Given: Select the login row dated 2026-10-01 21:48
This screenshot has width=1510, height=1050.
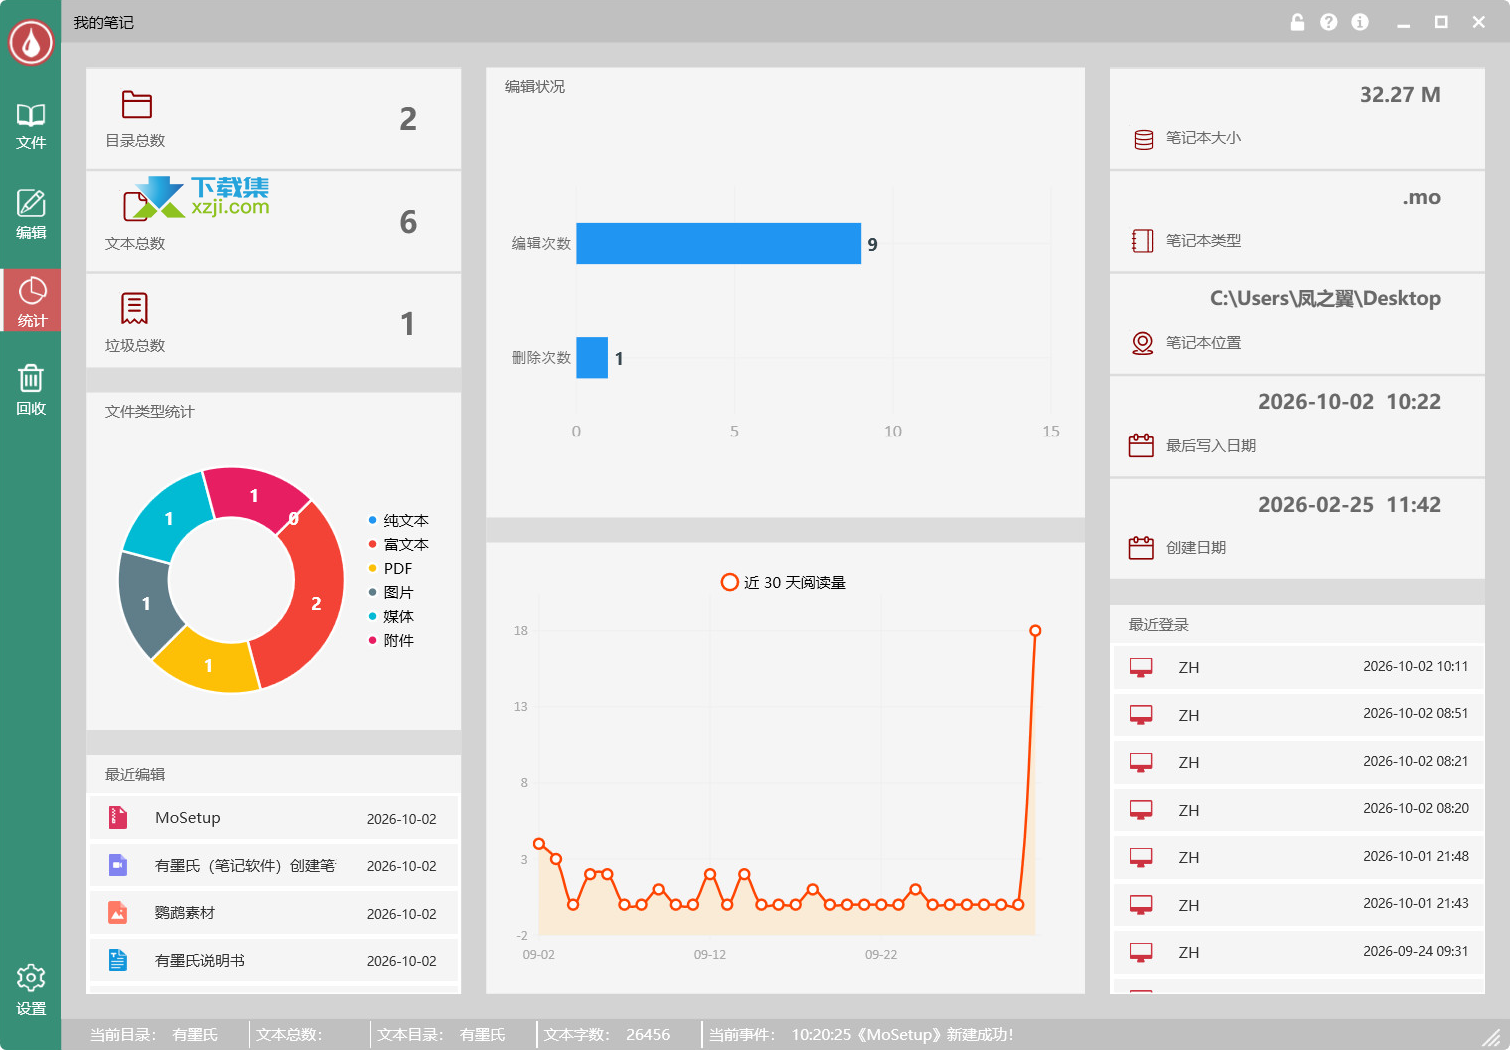Looking at the screenshot, I should (1298, 857).
